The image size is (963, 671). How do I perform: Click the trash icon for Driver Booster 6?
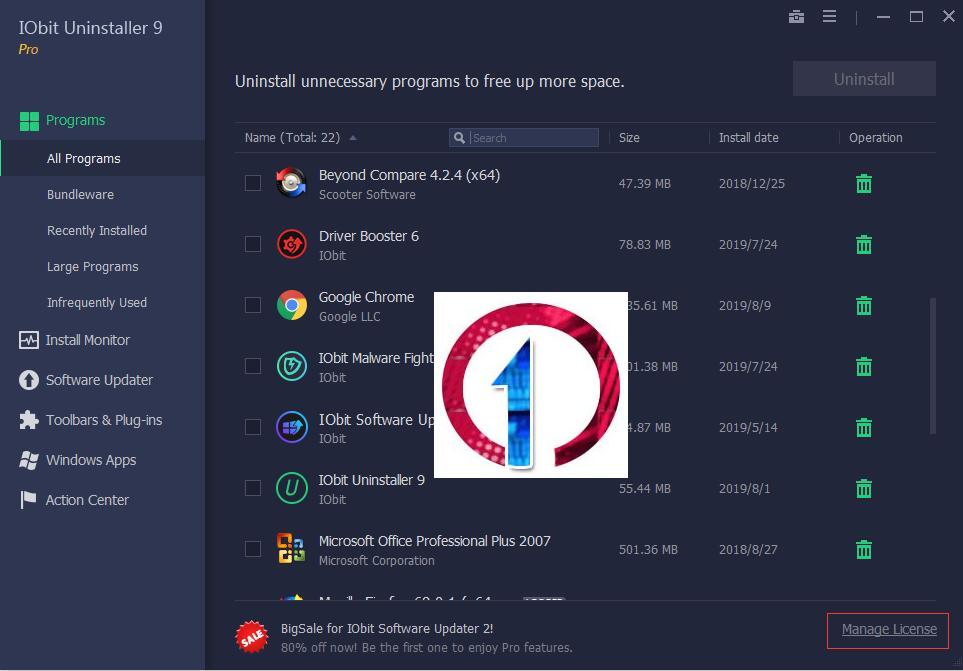[x=863, y=244]
